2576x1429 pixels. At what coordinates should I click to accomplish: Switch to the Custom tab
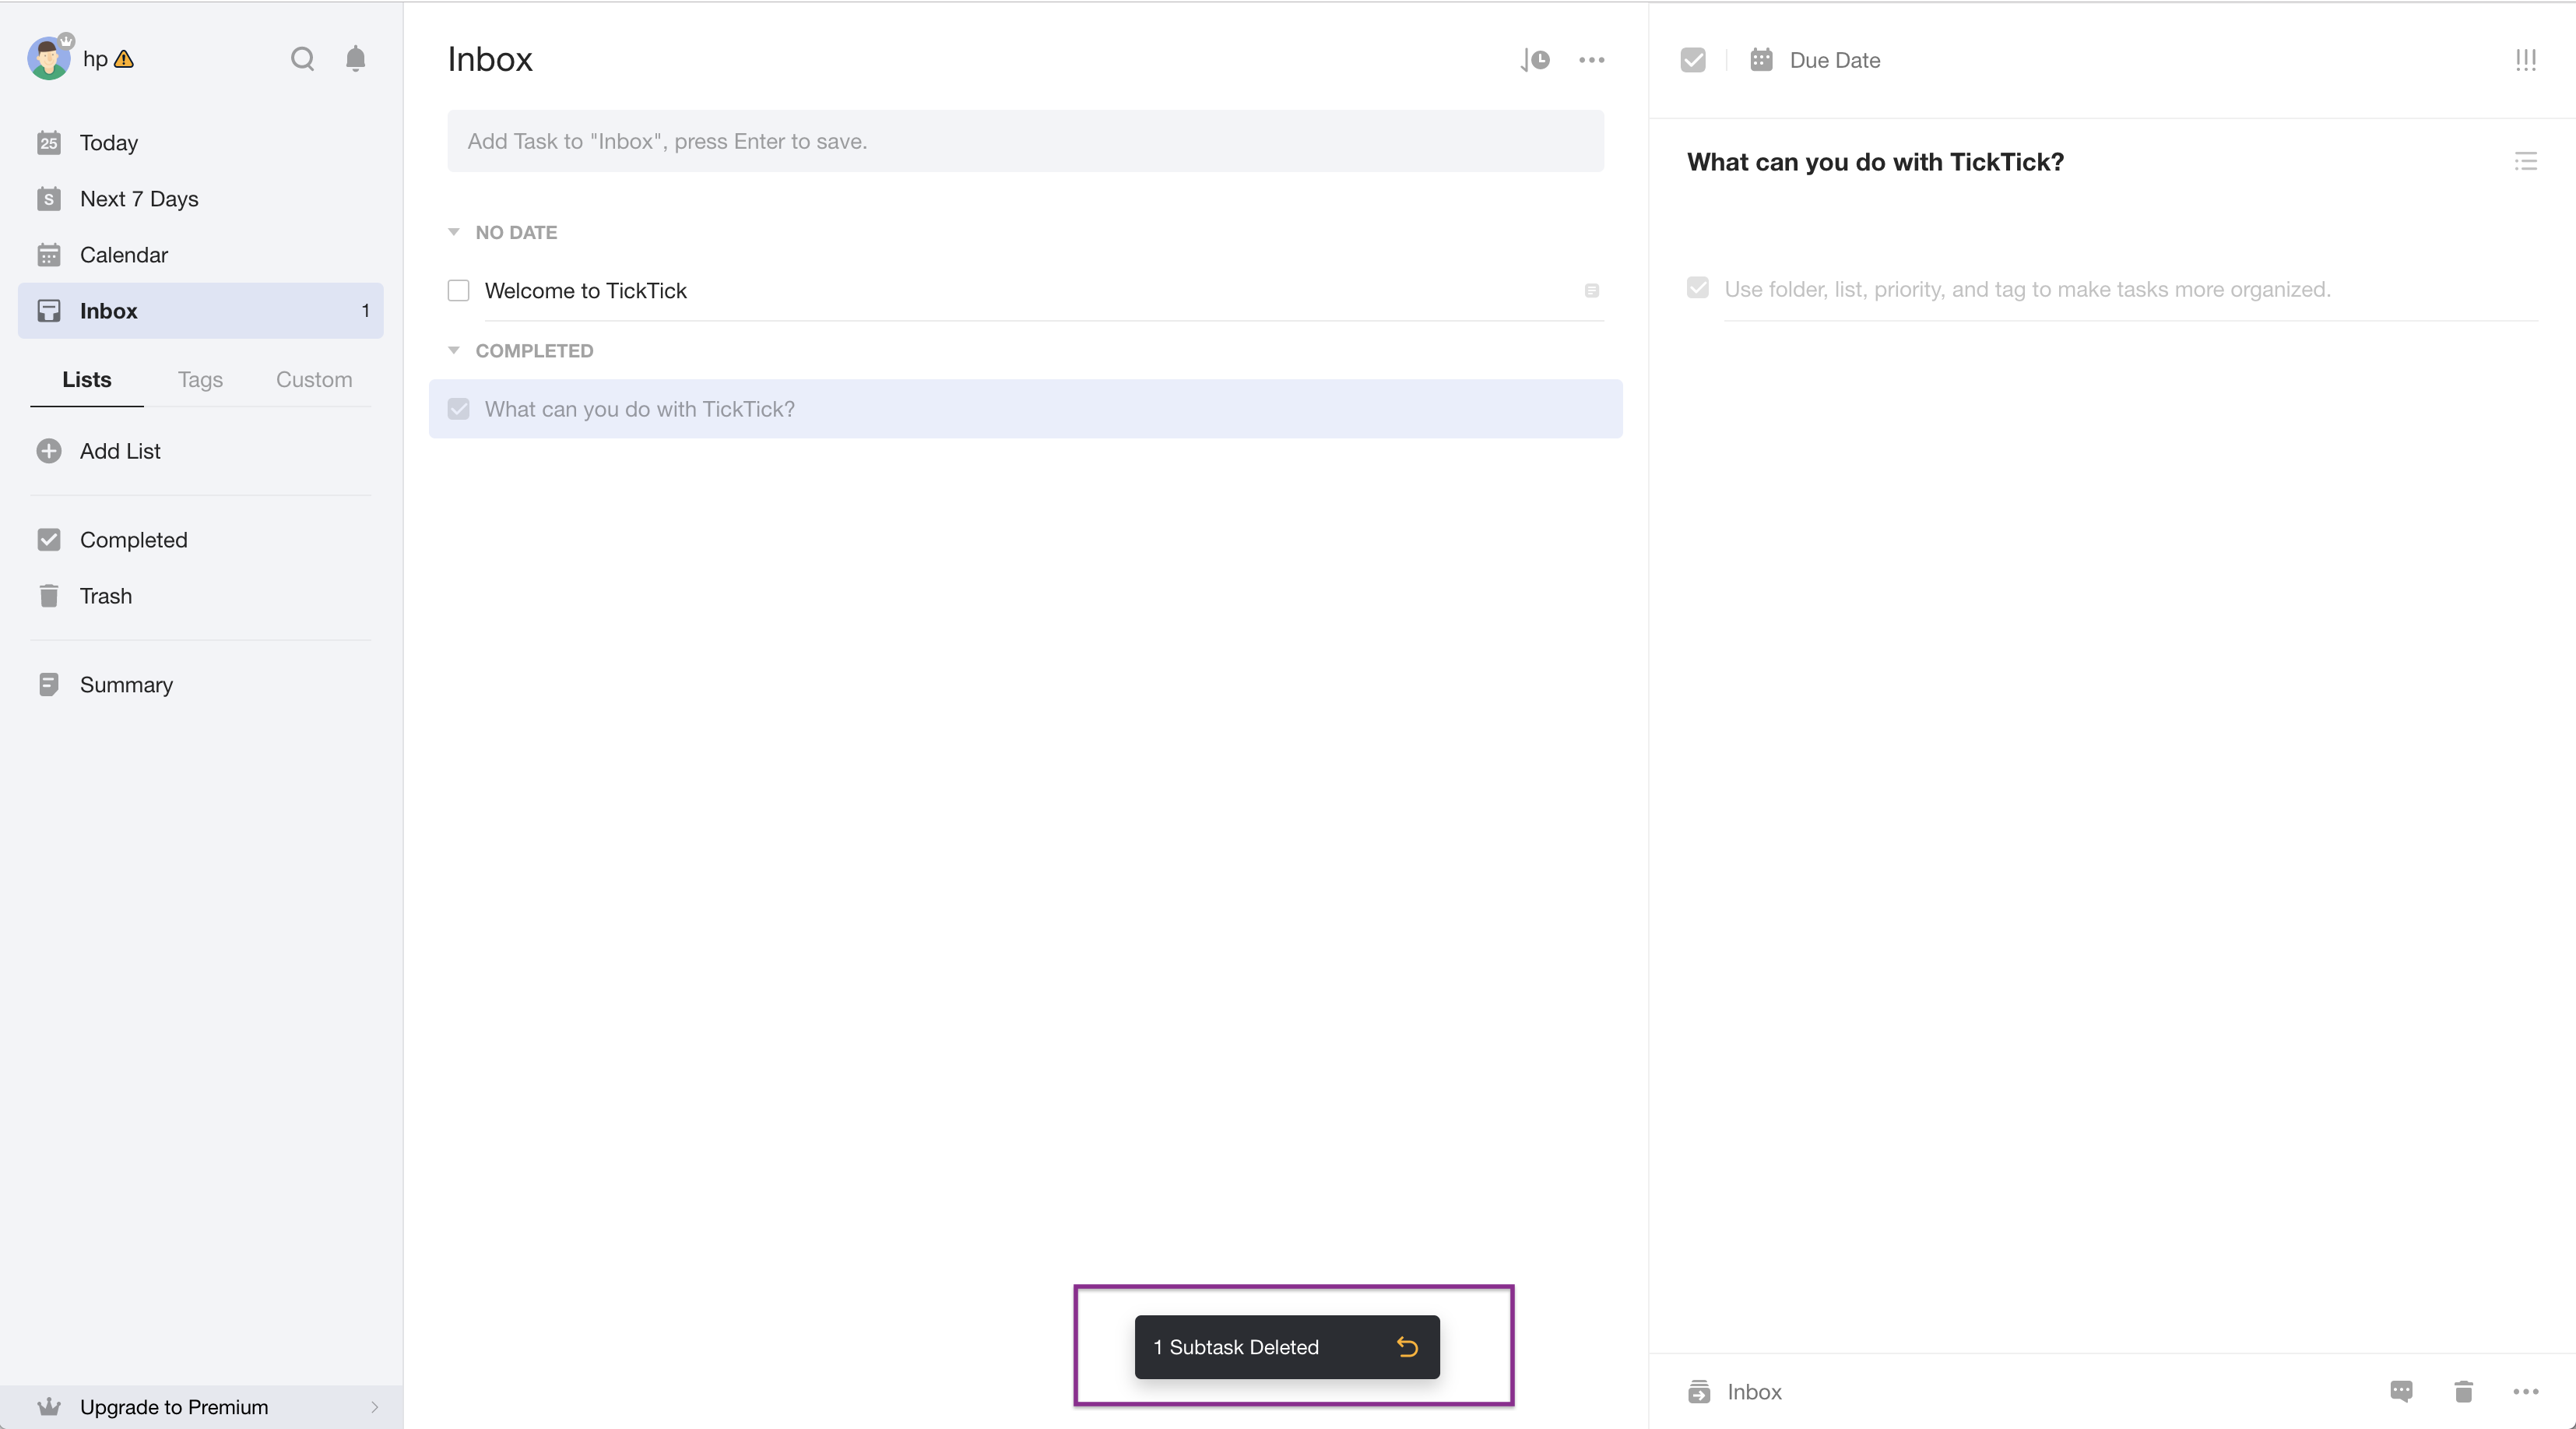314,379
